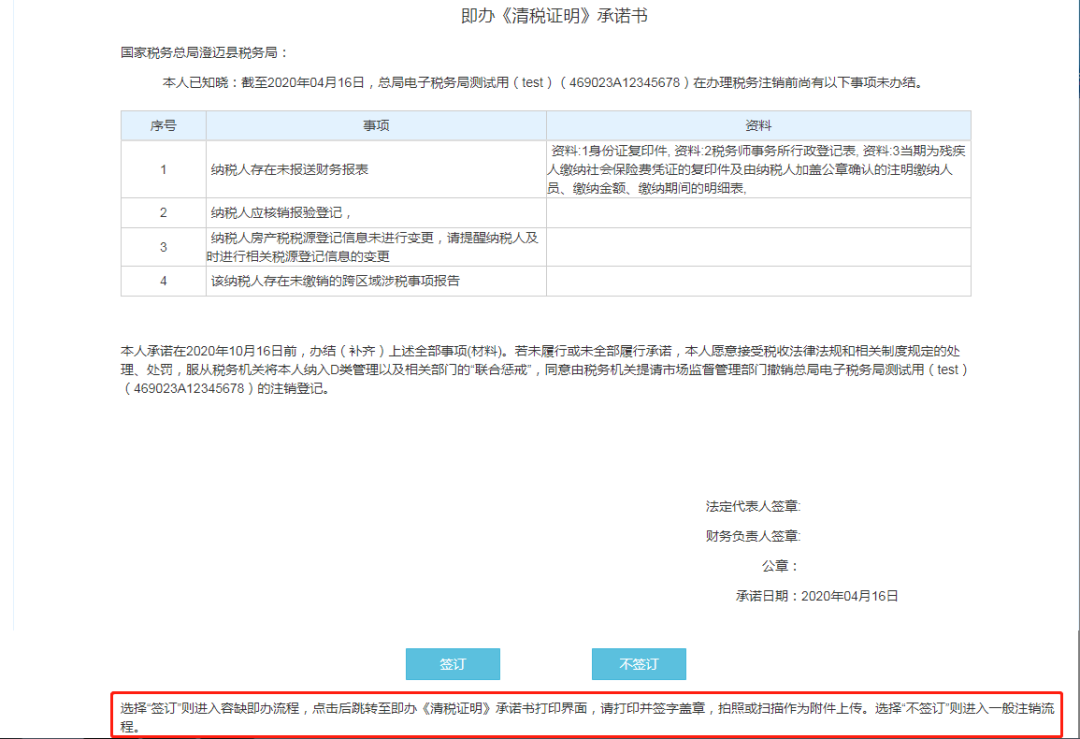This screenshot has height=739, width=1080.
Task: Click the number 4 cell in 序号 column
Action: [x=163, y=281]
